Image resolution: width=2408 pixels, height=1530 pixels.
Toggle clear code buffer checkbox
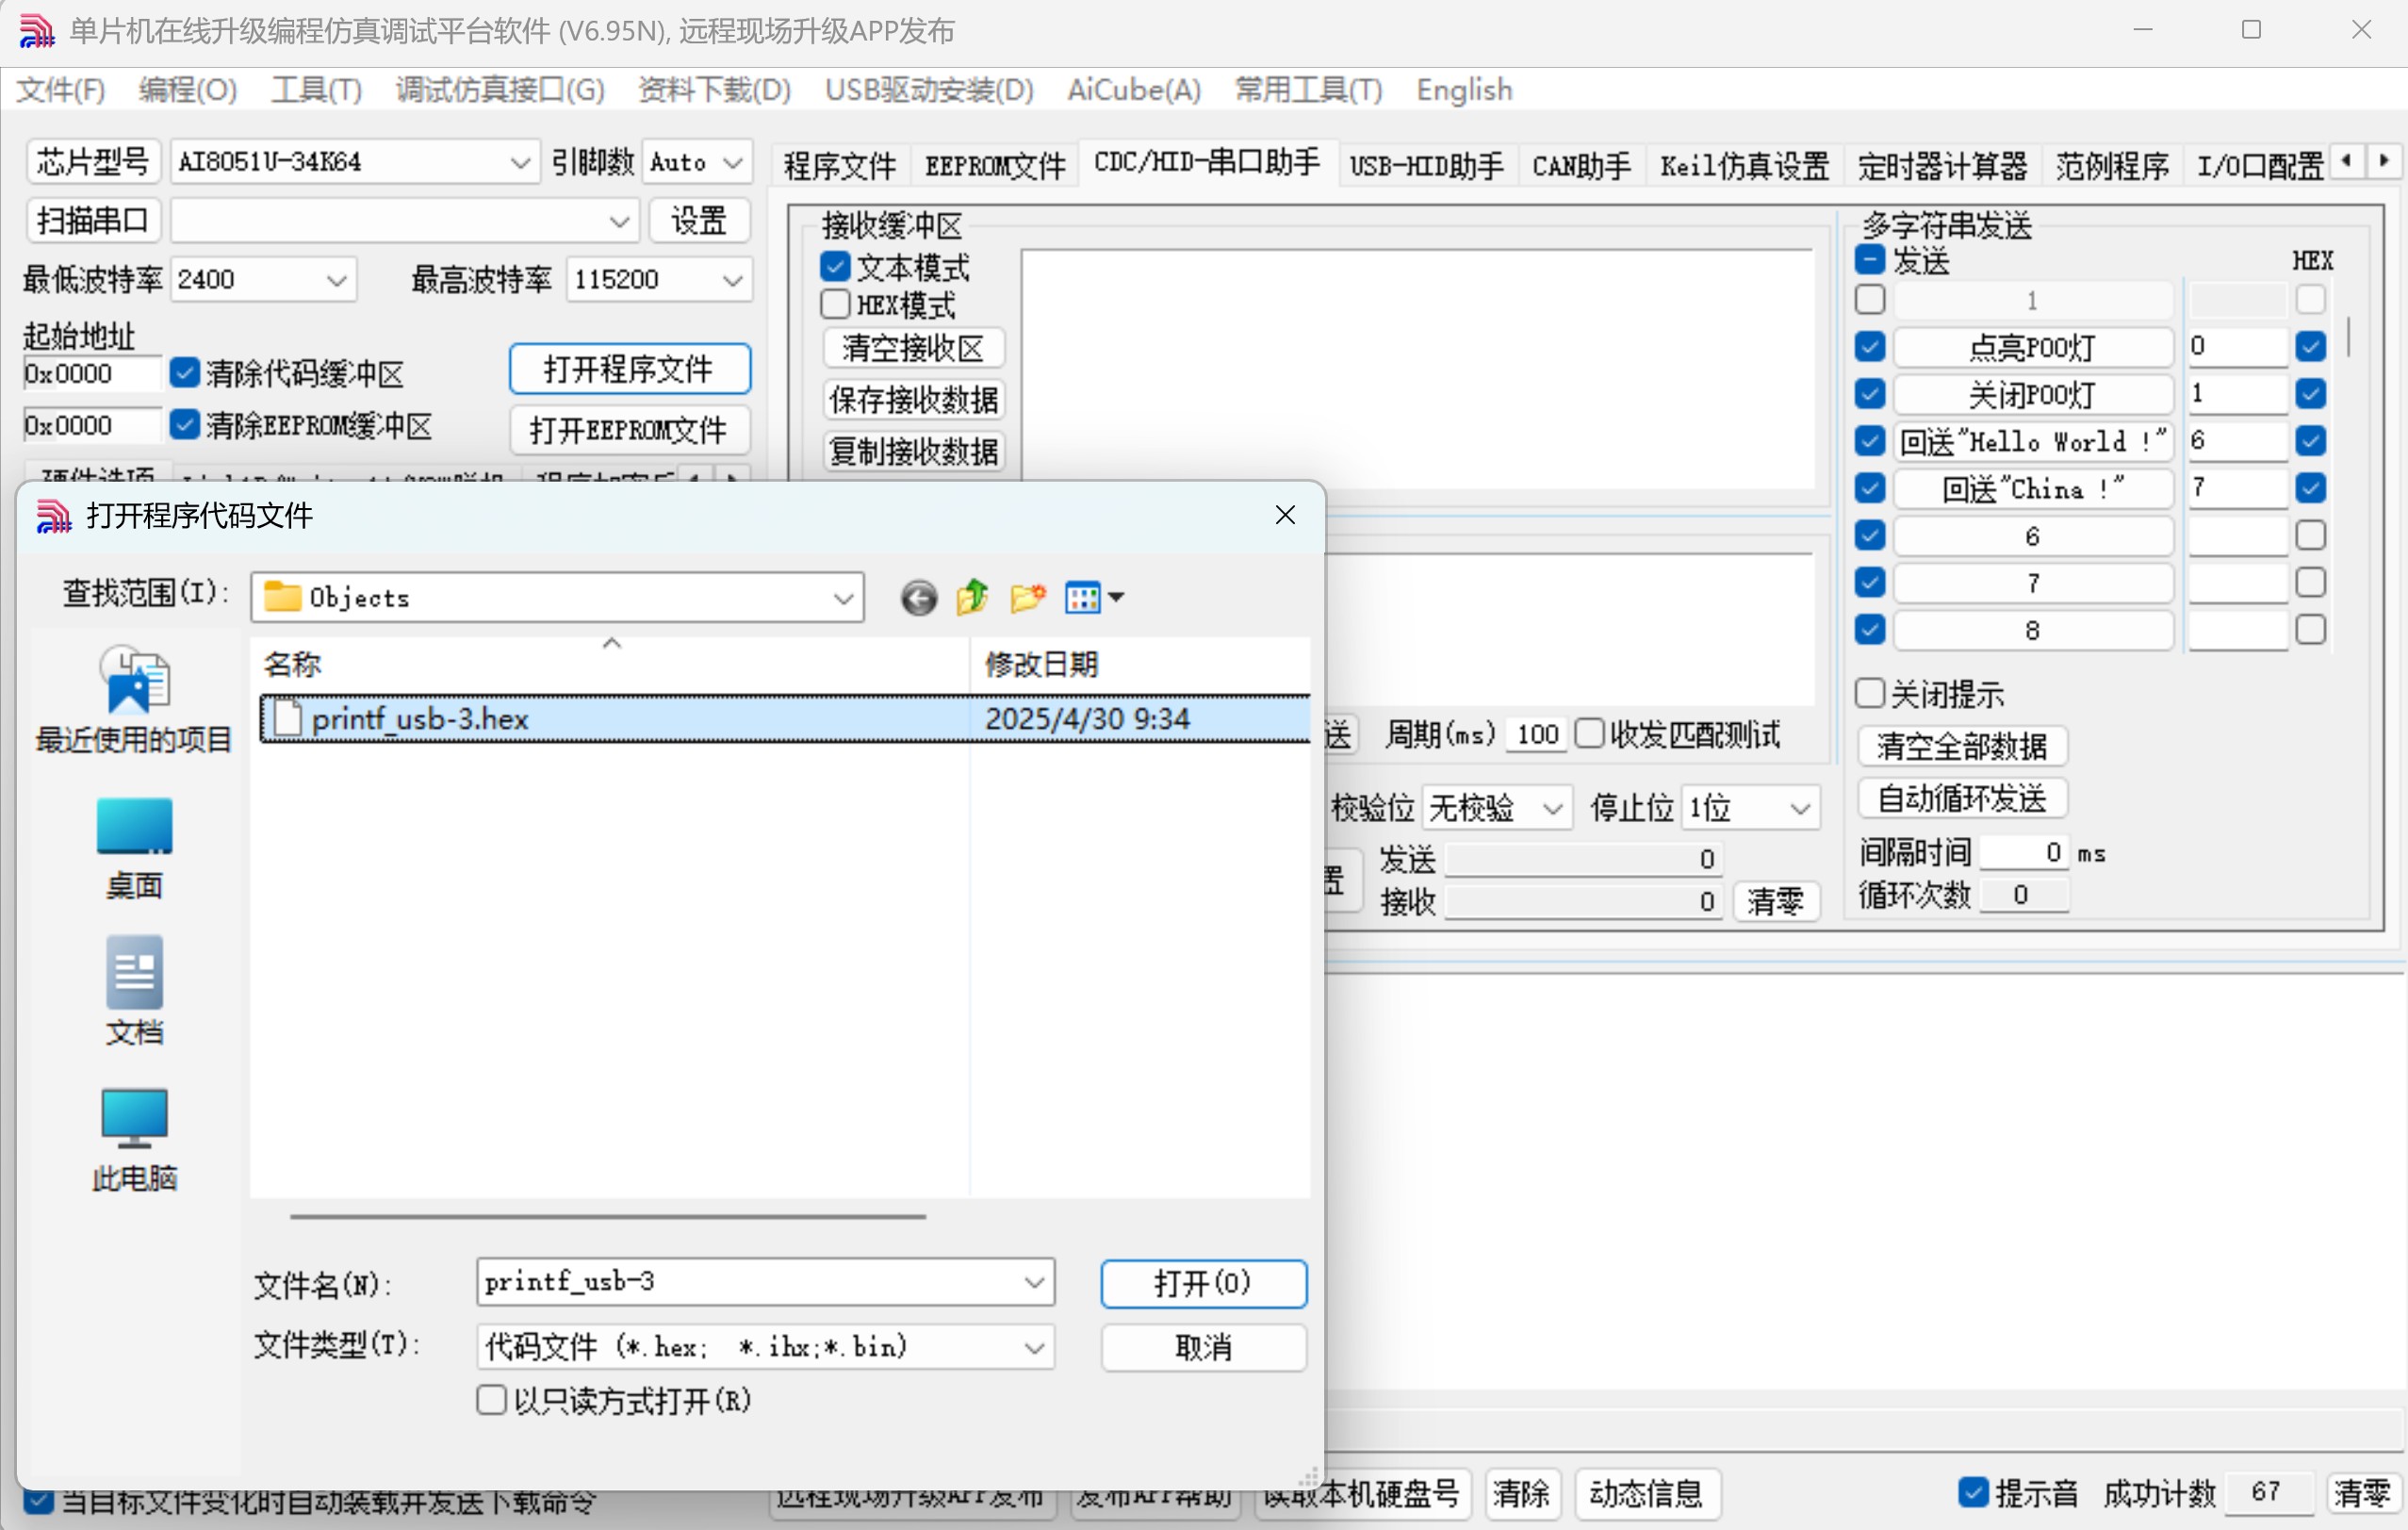click(184, 373)
